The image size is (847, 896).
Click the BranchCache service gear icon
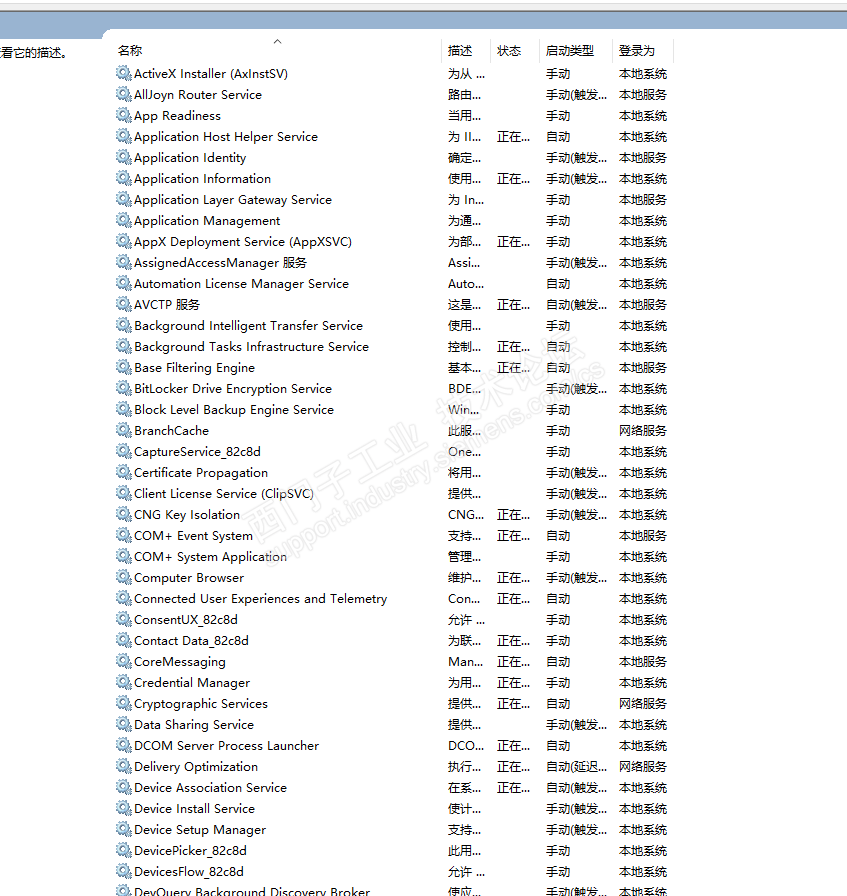coord(123,430)
